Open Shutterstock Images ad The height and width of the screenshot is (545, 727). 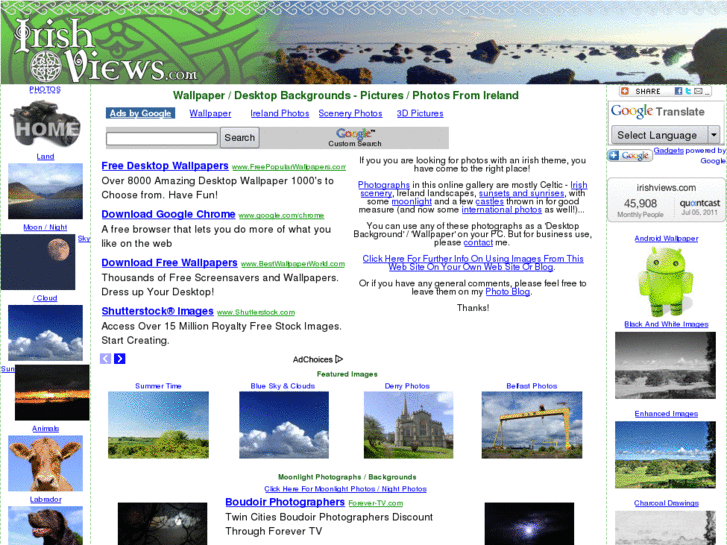point(157,311)
